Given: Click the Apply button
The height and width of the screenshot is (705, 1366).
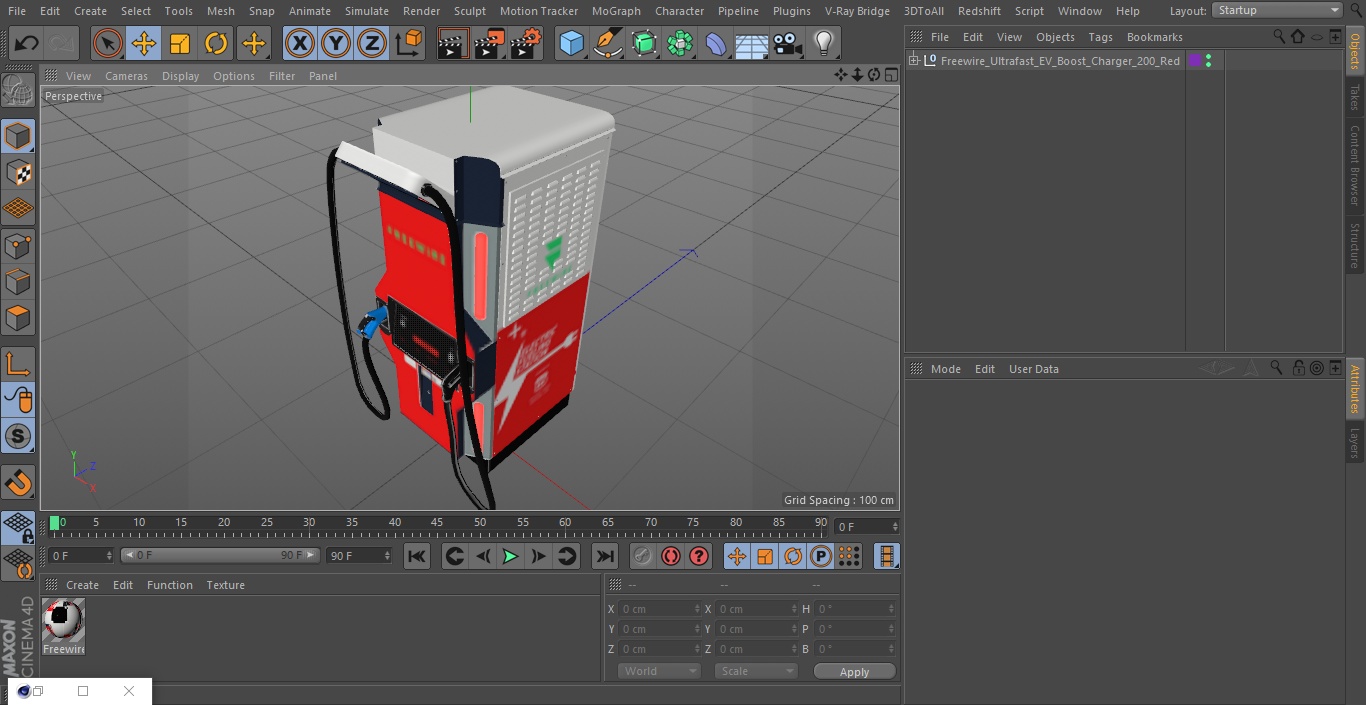Looking at the screenshot, I should click(854, 672).
